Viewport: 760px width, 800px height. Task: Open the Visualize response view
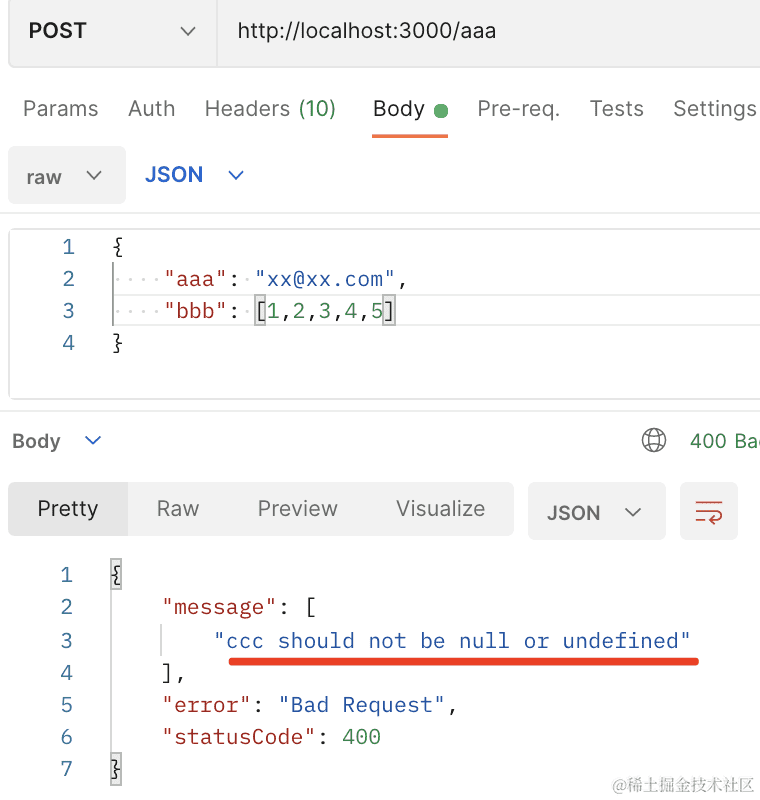click(x=440, y=509)
